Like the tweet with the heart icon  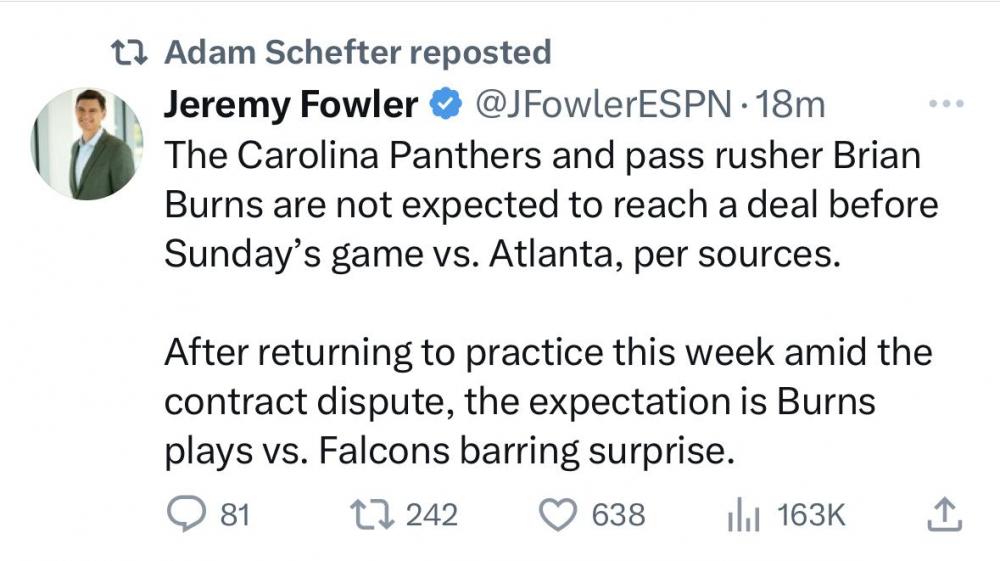click(x=558, y=515)
